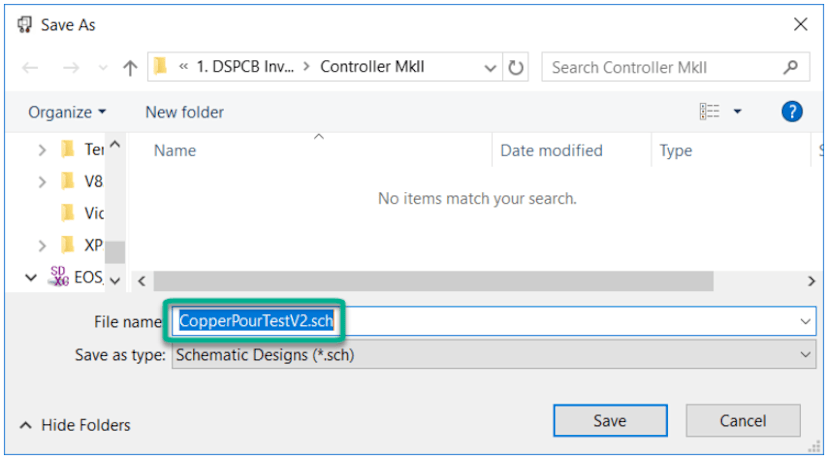The image size is (829, 460).
Task: Expand the 'V8' folder tree node
Action: 42,182
